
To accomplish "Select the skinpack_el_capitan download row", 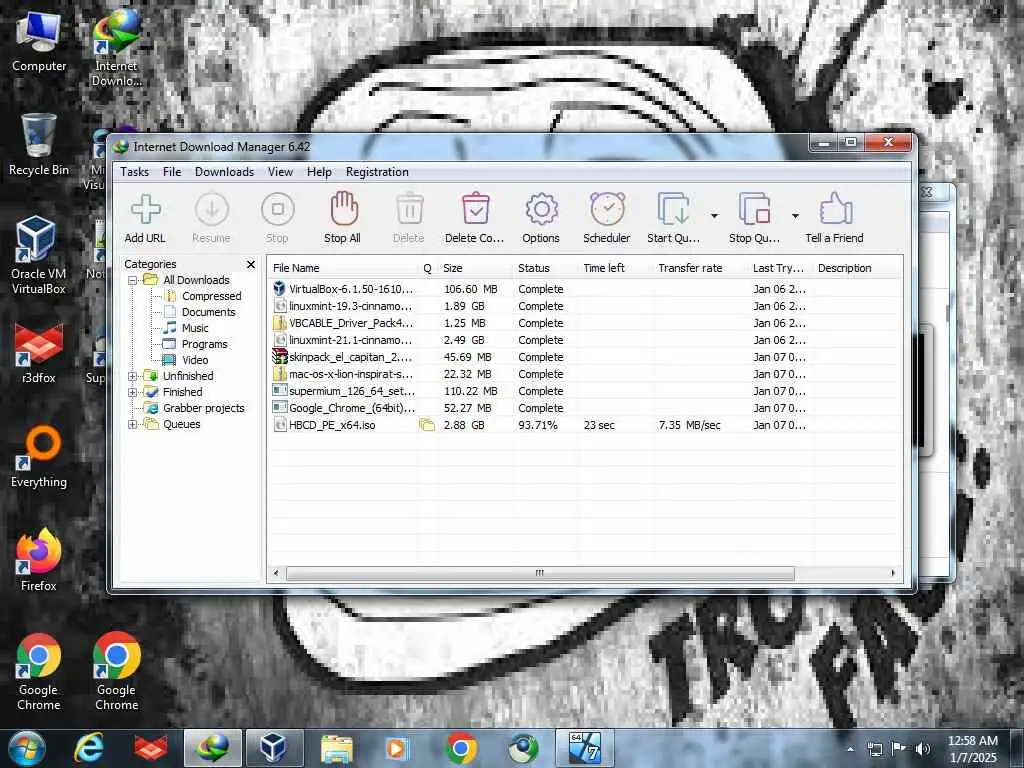I will (x=584, y=357).
